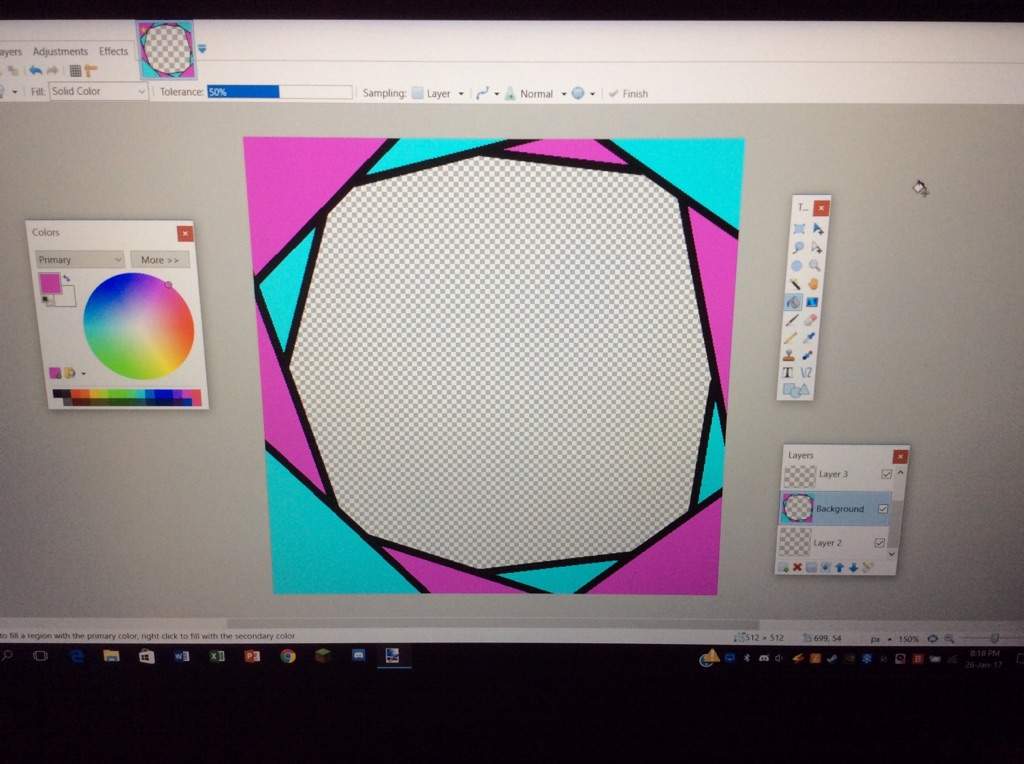Select the Pan hand tool
Viewport: 1024px width, 764px height.
tap(813, 283)
